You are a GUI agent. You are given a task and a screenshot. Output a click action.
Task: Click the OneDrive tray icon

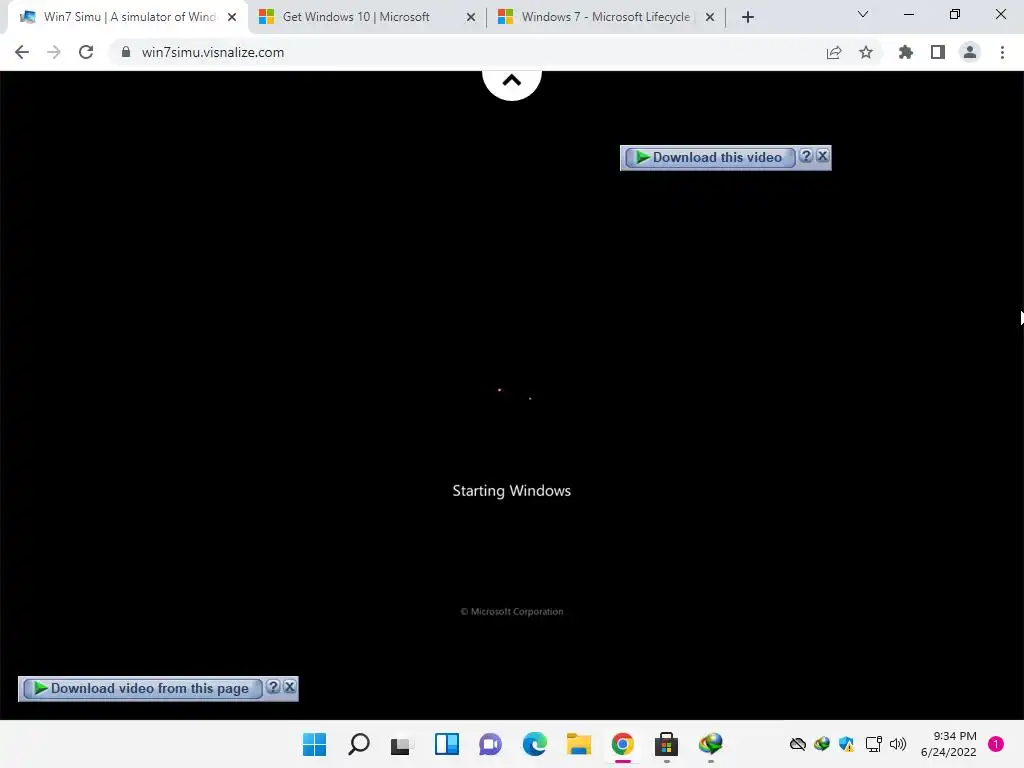(x=797, y=744)
